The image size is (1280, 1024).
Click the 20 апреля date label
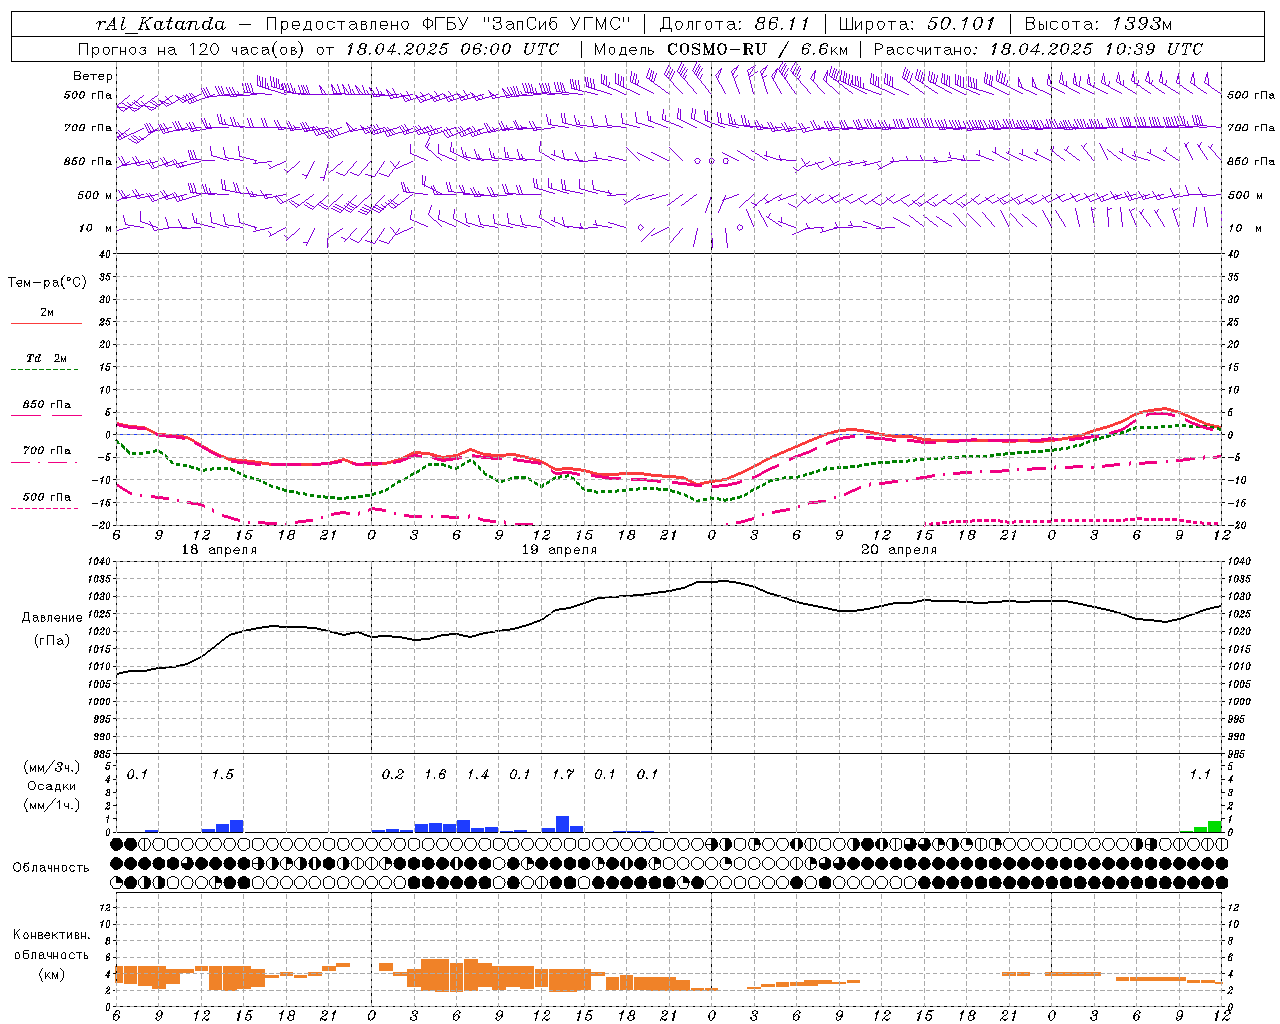899,550
